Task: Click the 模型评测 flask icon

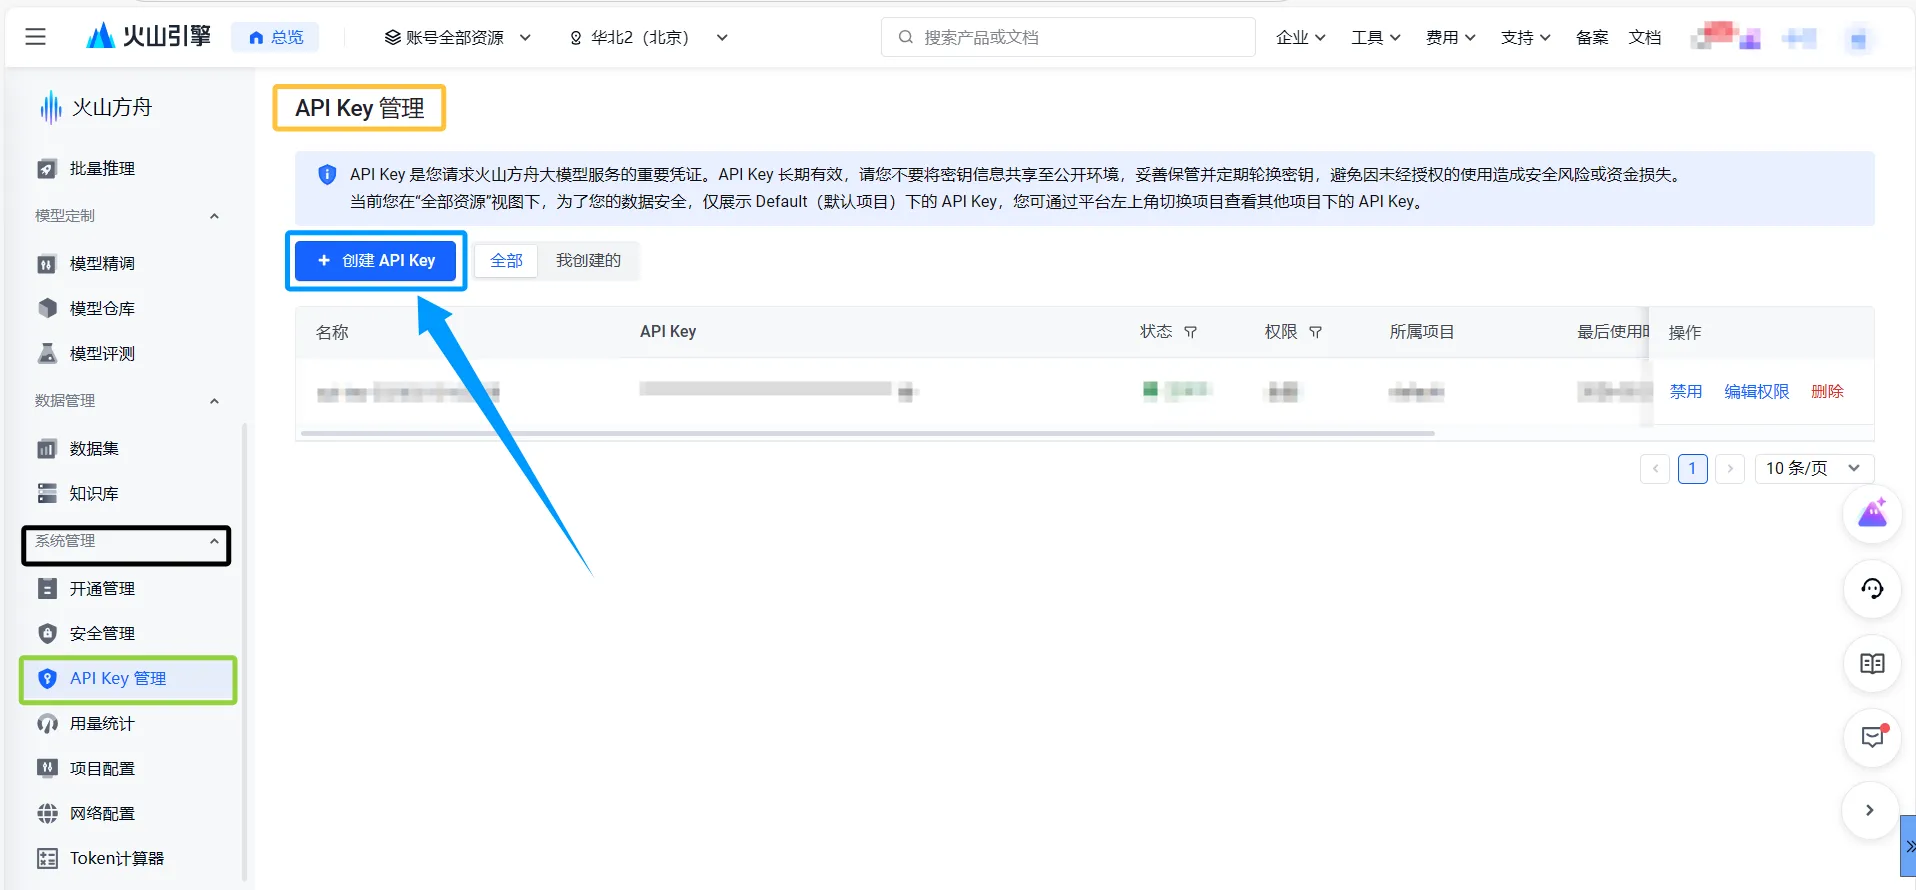Action: coord(47,353)
